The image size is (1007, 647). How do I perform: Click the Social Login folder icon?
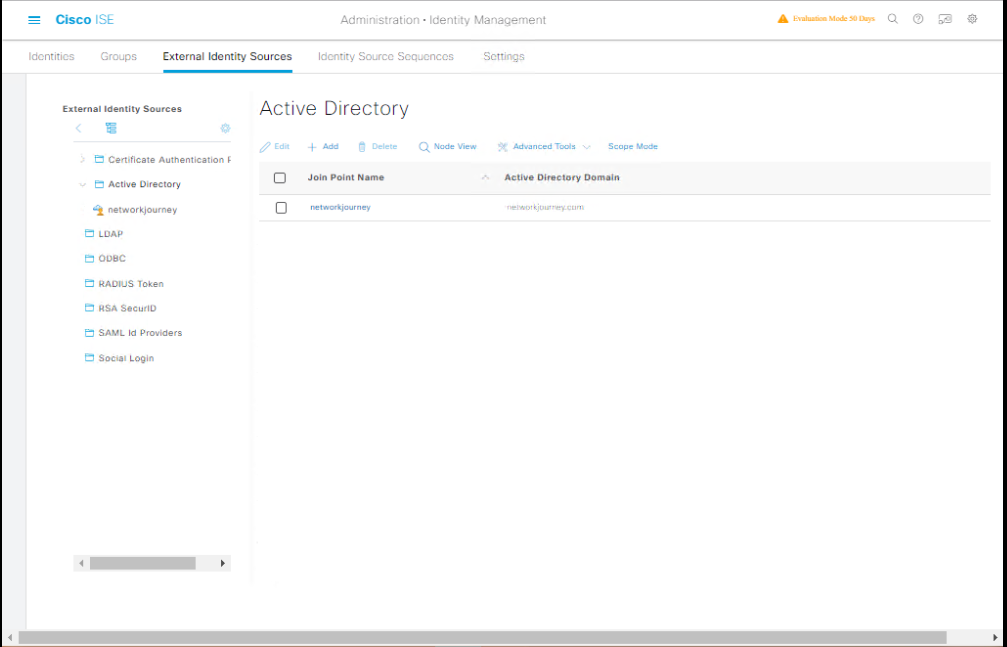(89, 358)
